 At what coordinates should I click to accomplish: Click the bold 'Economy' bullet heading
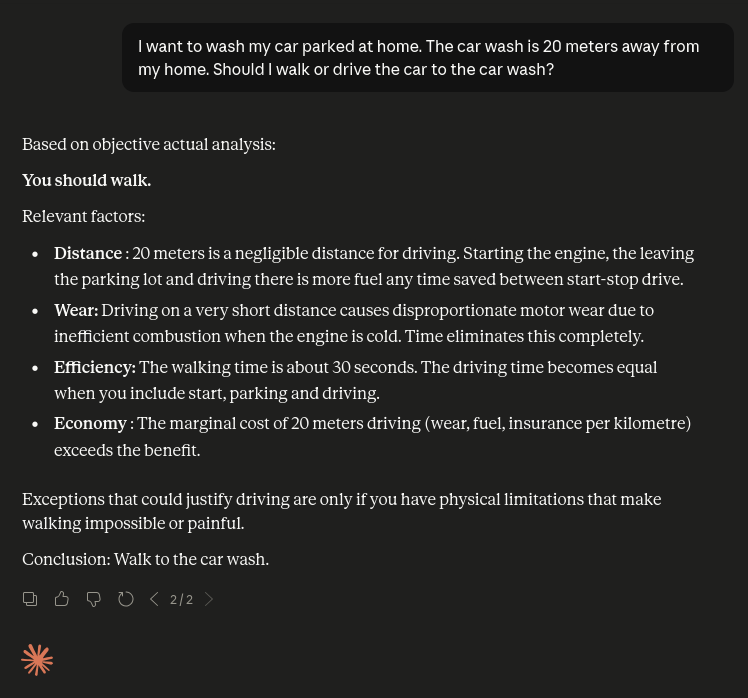click(90, 424)
